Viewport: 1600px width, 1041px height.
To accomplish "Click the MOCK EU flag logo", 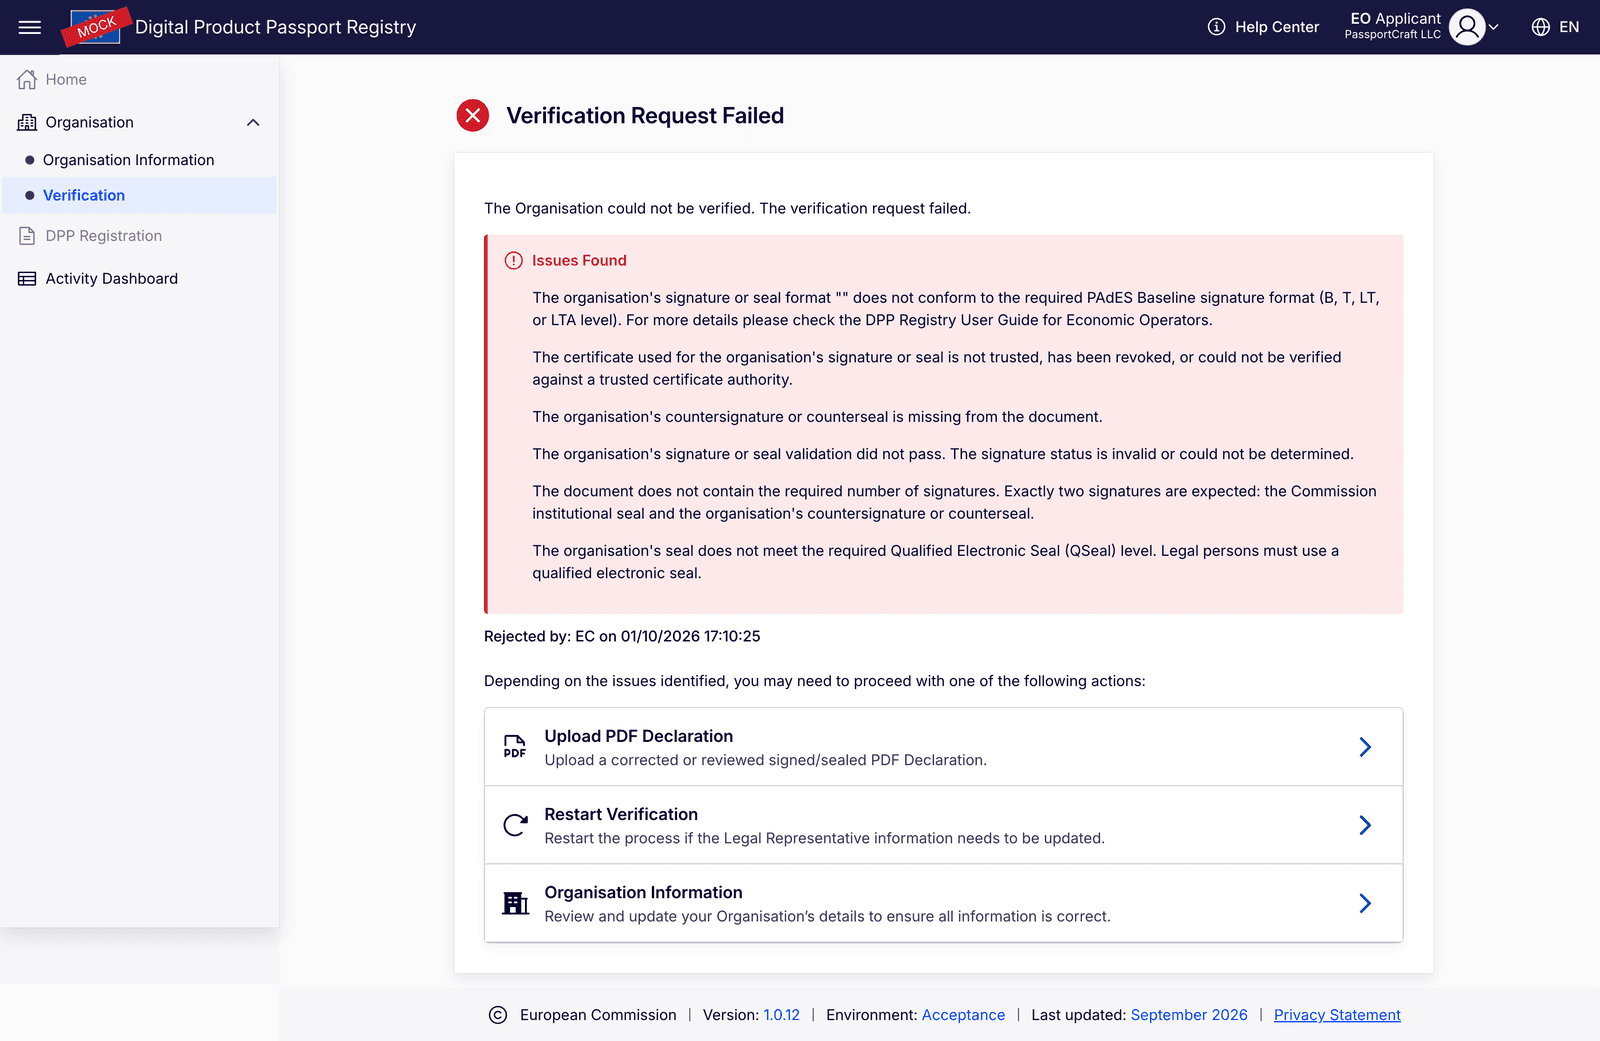I will (x=96, y=27).
